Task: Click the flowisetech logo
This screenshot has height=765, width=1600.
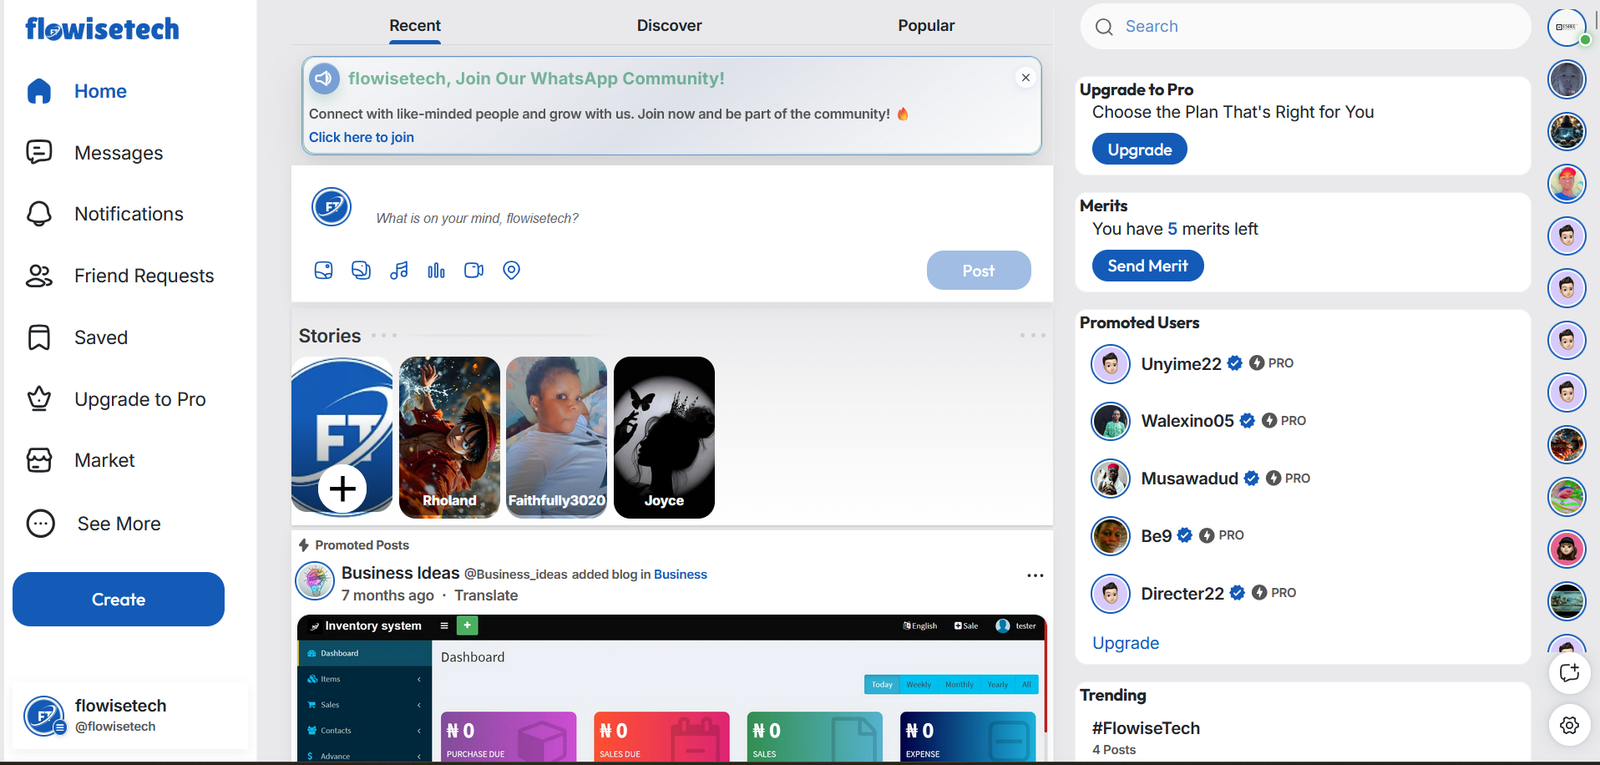Action: [102, 29]
